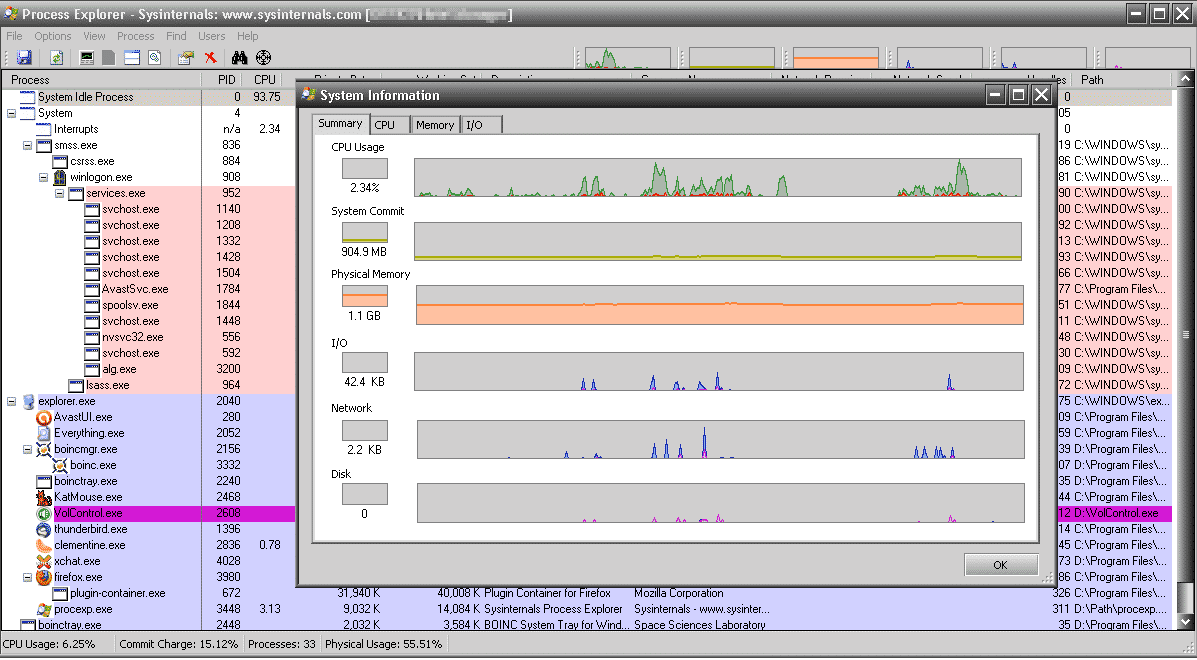Select the thunderbird.exe process row
The width and height of the screenshot is (1197, 660).
[90, 529]
